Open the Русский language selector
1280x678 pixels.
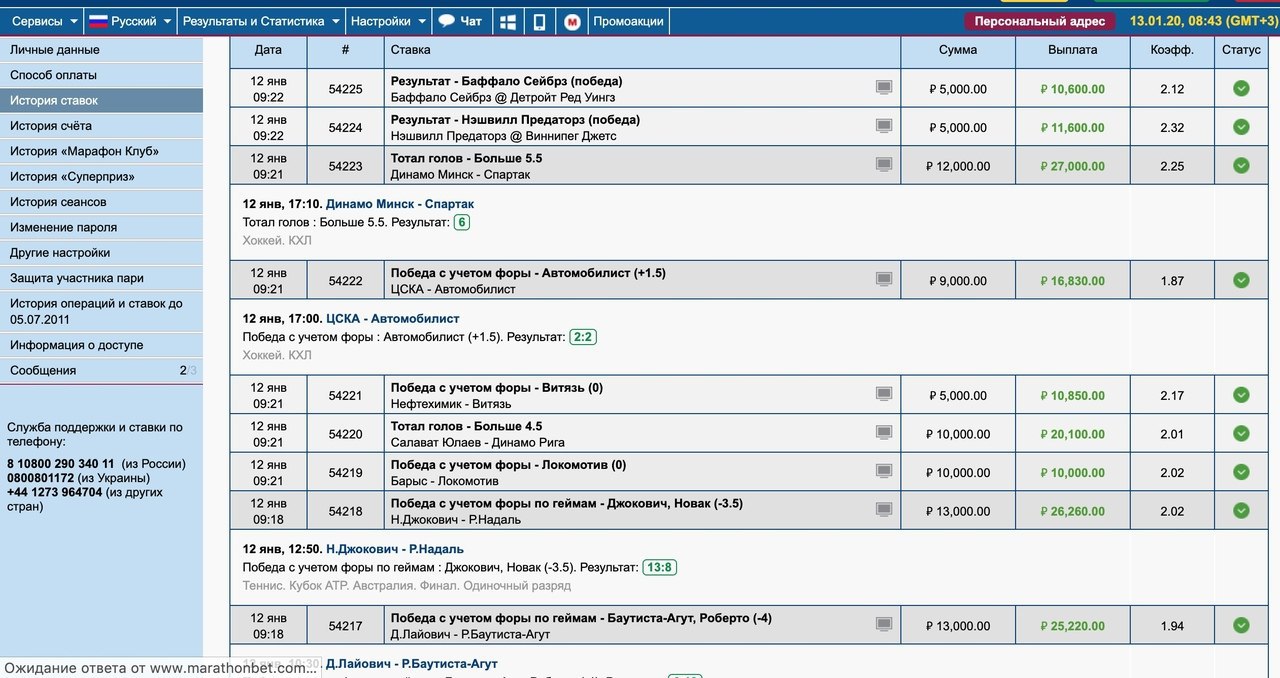128,21
